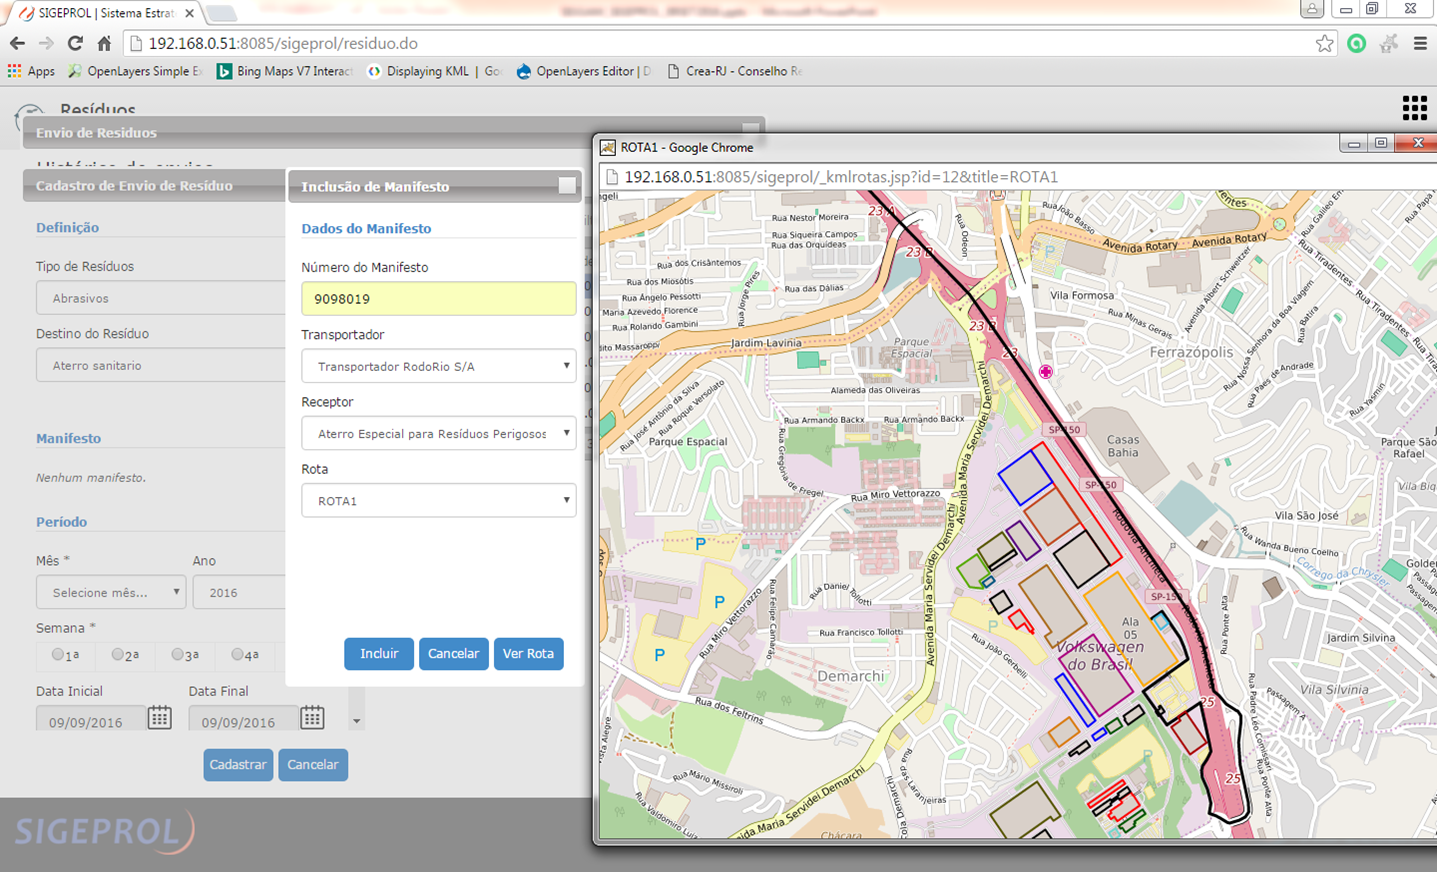Click the Envio de Resíduos panel header
The width and height of the screenshot is (1437, 872).
pos(394,132)
